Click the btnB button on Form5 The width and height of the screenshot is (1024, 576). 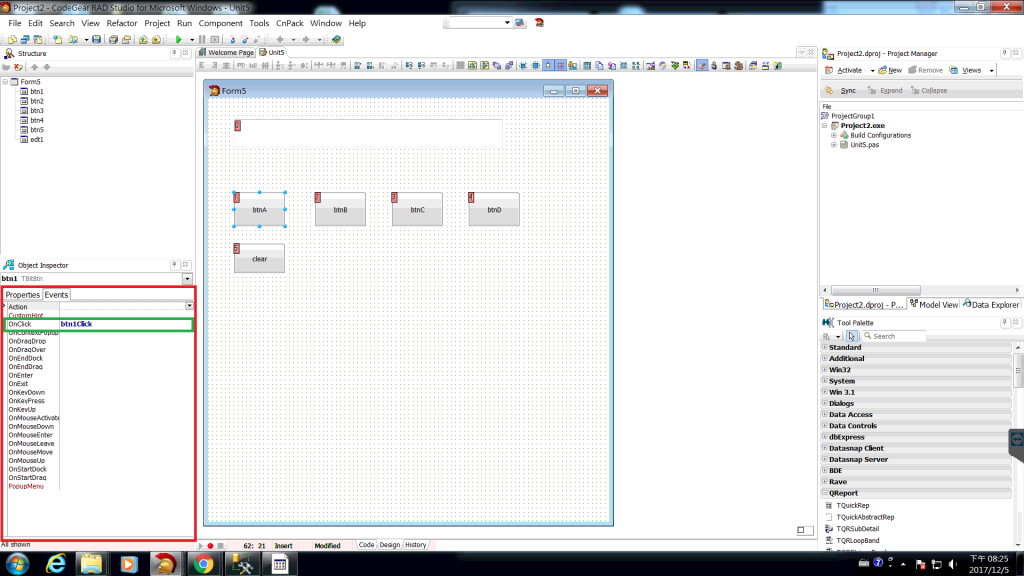(340, 210)
